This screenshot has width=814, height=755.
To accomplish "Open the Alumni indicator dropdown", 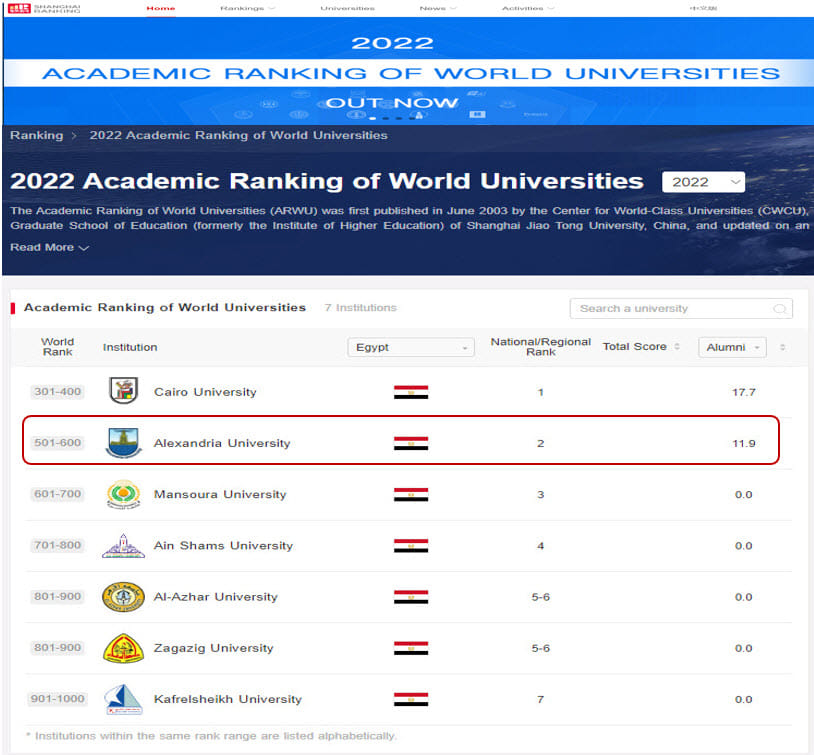I will tap(732, 347).
